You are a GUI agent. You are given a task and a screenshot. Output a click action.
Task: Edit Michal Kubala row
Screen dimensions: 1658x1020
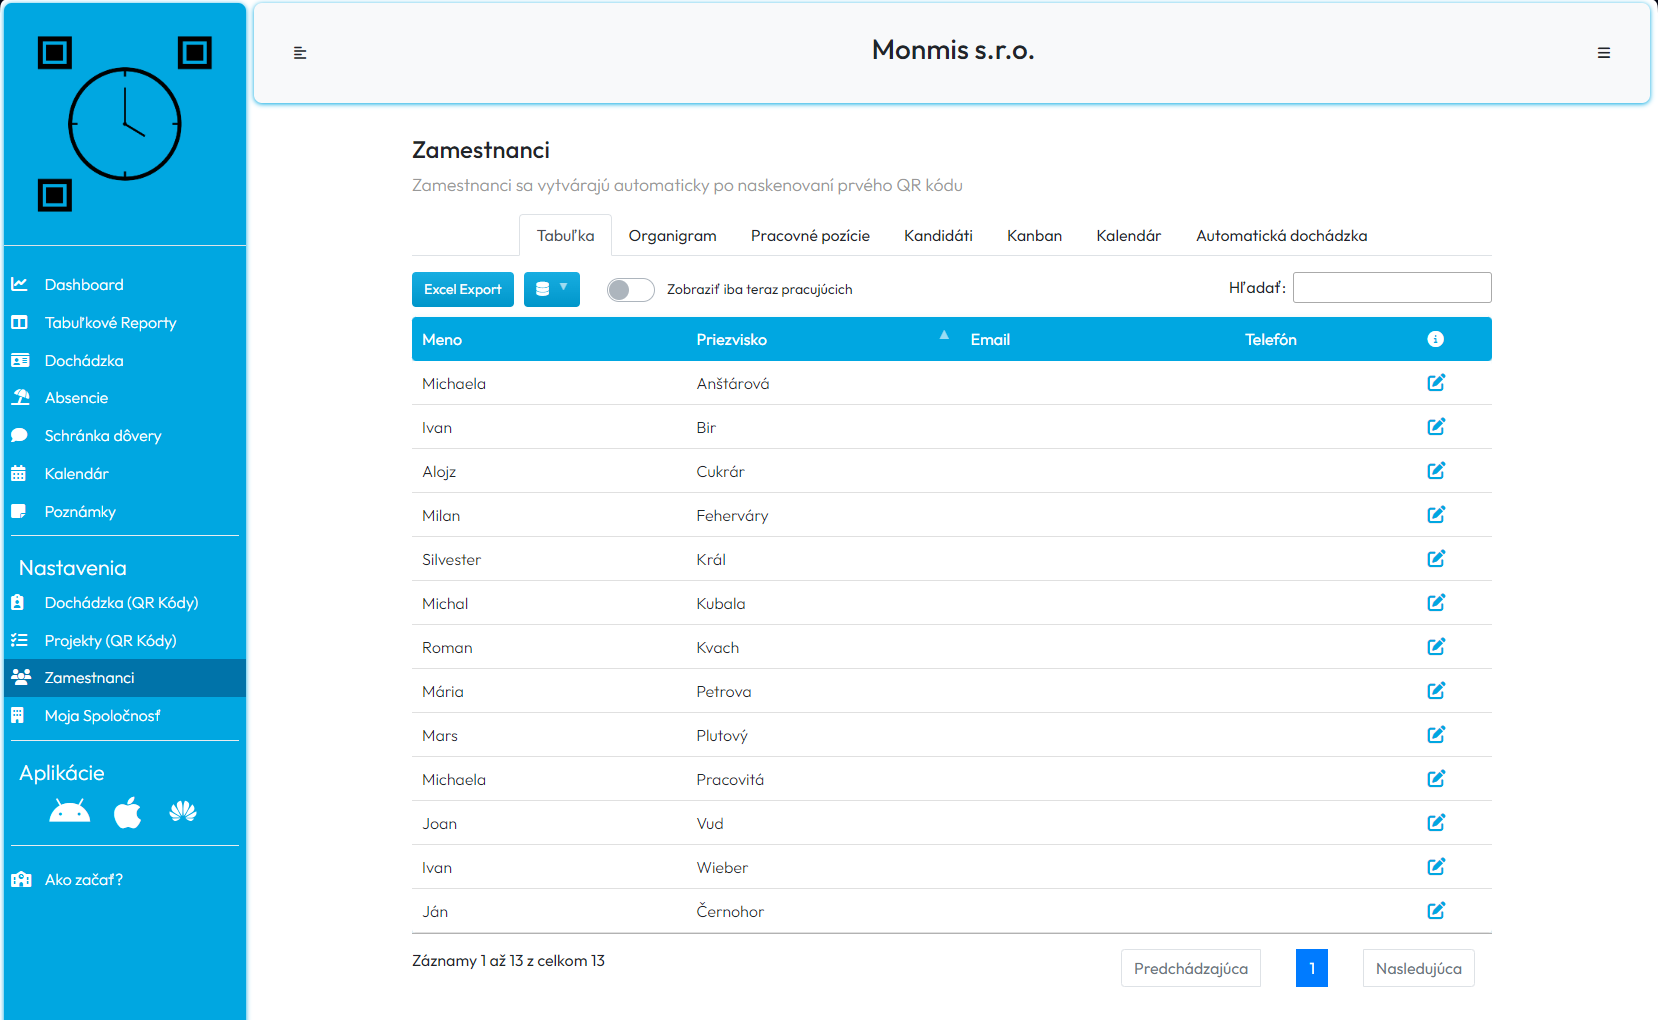[1436, 603]
